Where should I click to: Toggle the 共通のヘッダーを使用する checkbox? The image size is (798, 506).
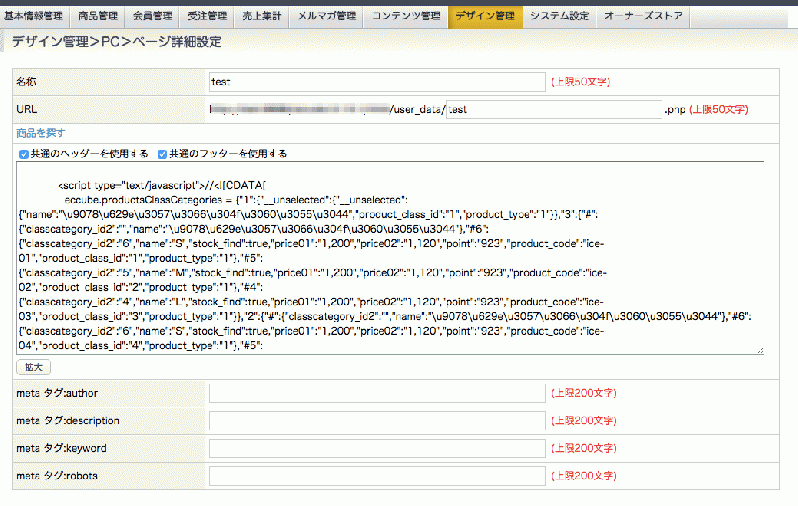pyautogui.click(x=23, y=154)
